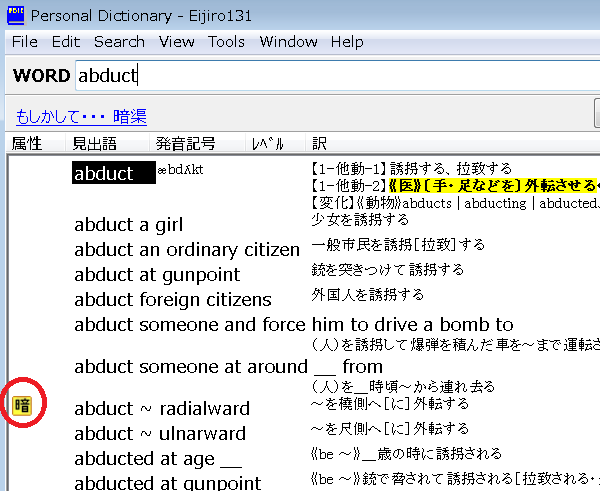Select the 'abducted at gunpoint' entry
Viewport: 600px width, 491px height.
[x=168, y=483]
